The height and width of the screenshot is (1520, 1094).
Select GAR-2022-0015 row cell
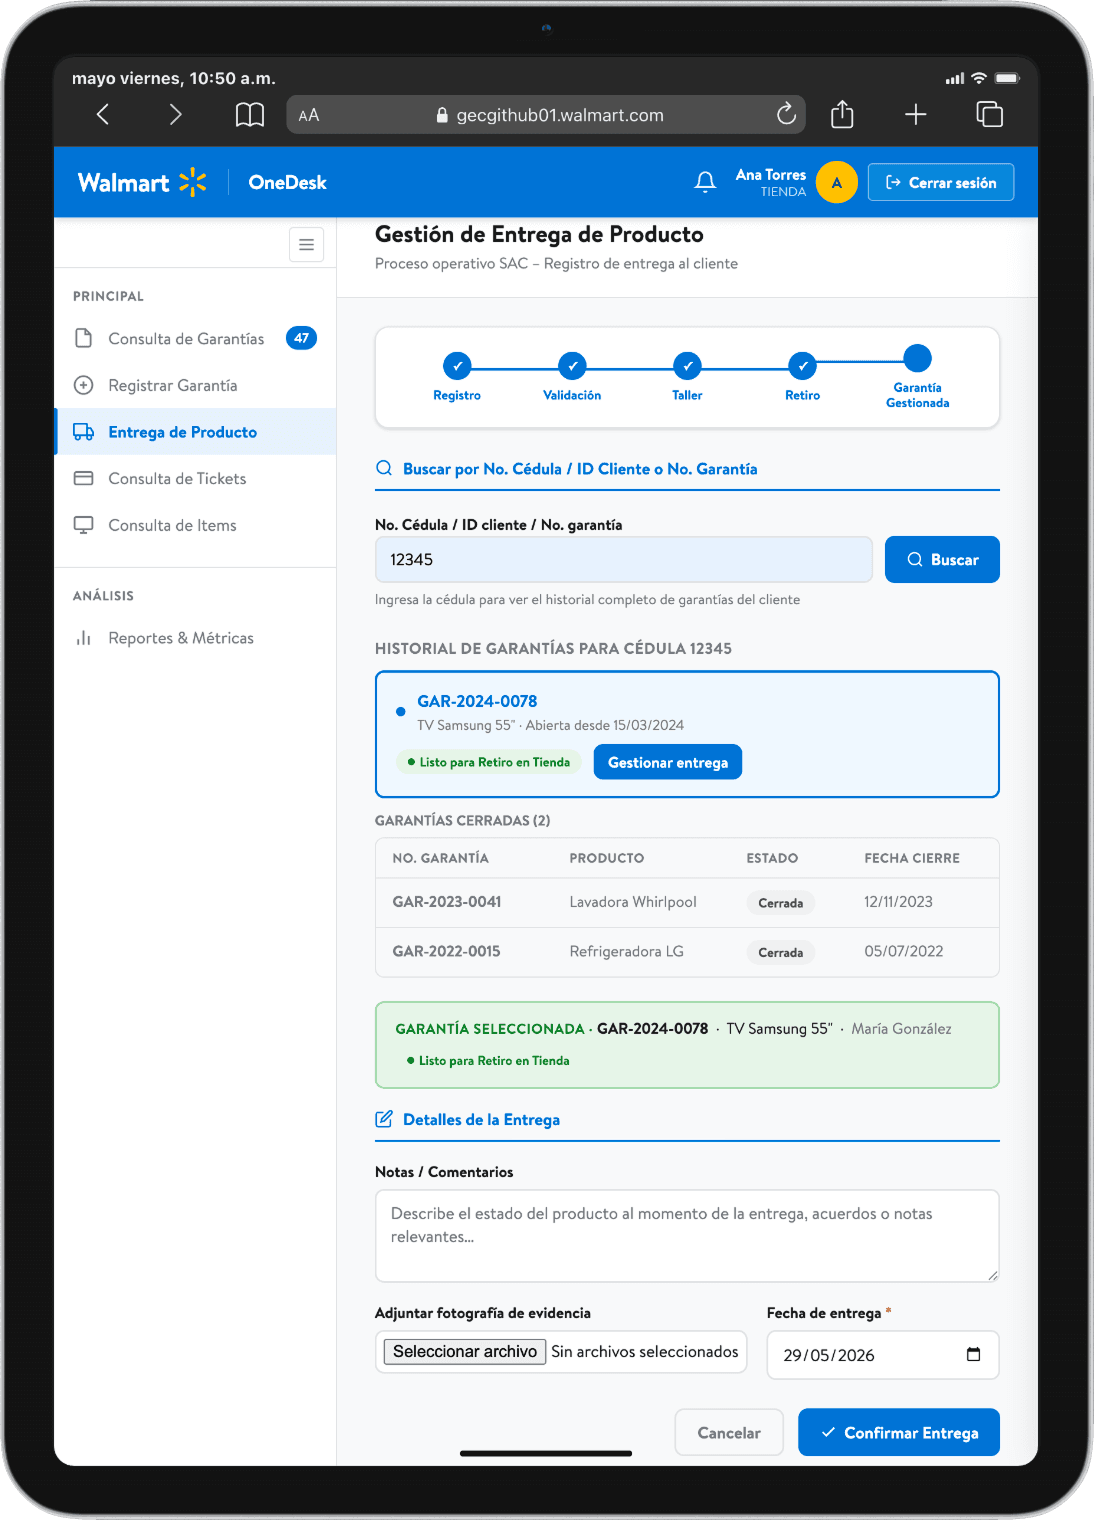coord(446,951)
